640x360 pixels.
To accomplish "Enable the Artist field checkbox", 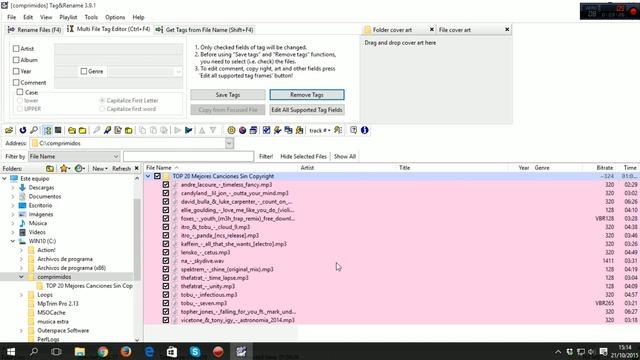I will point(16,49).
